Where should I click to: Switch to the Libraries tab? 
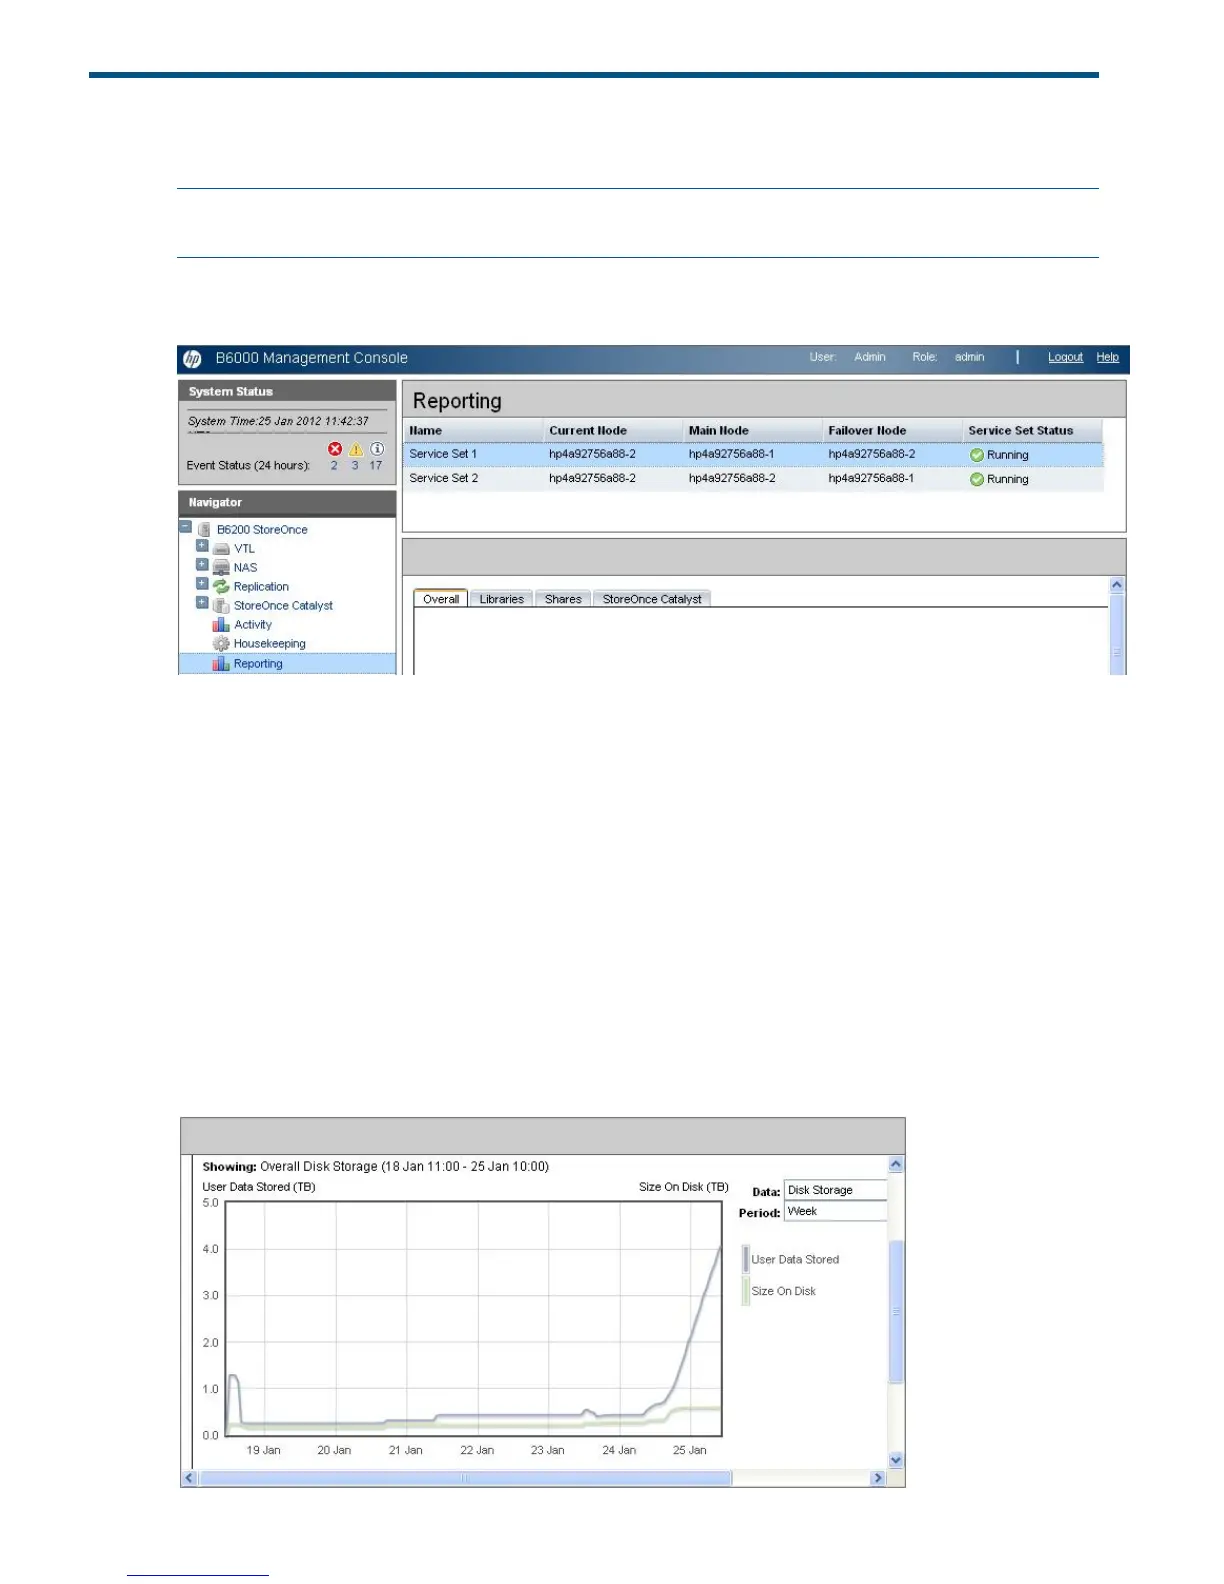[x=501, y=599]
